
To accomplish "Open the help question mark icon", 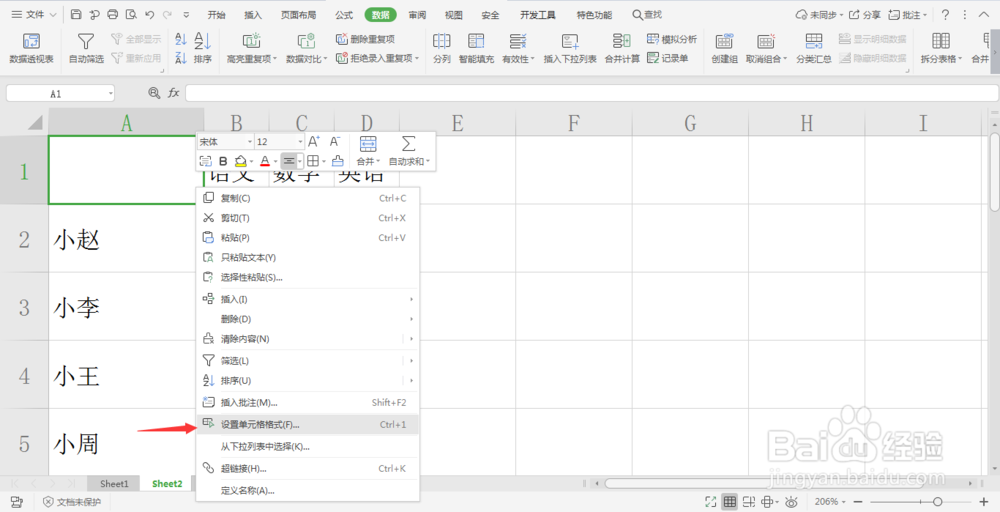I will pyautogui.click(x=946, y=14).
